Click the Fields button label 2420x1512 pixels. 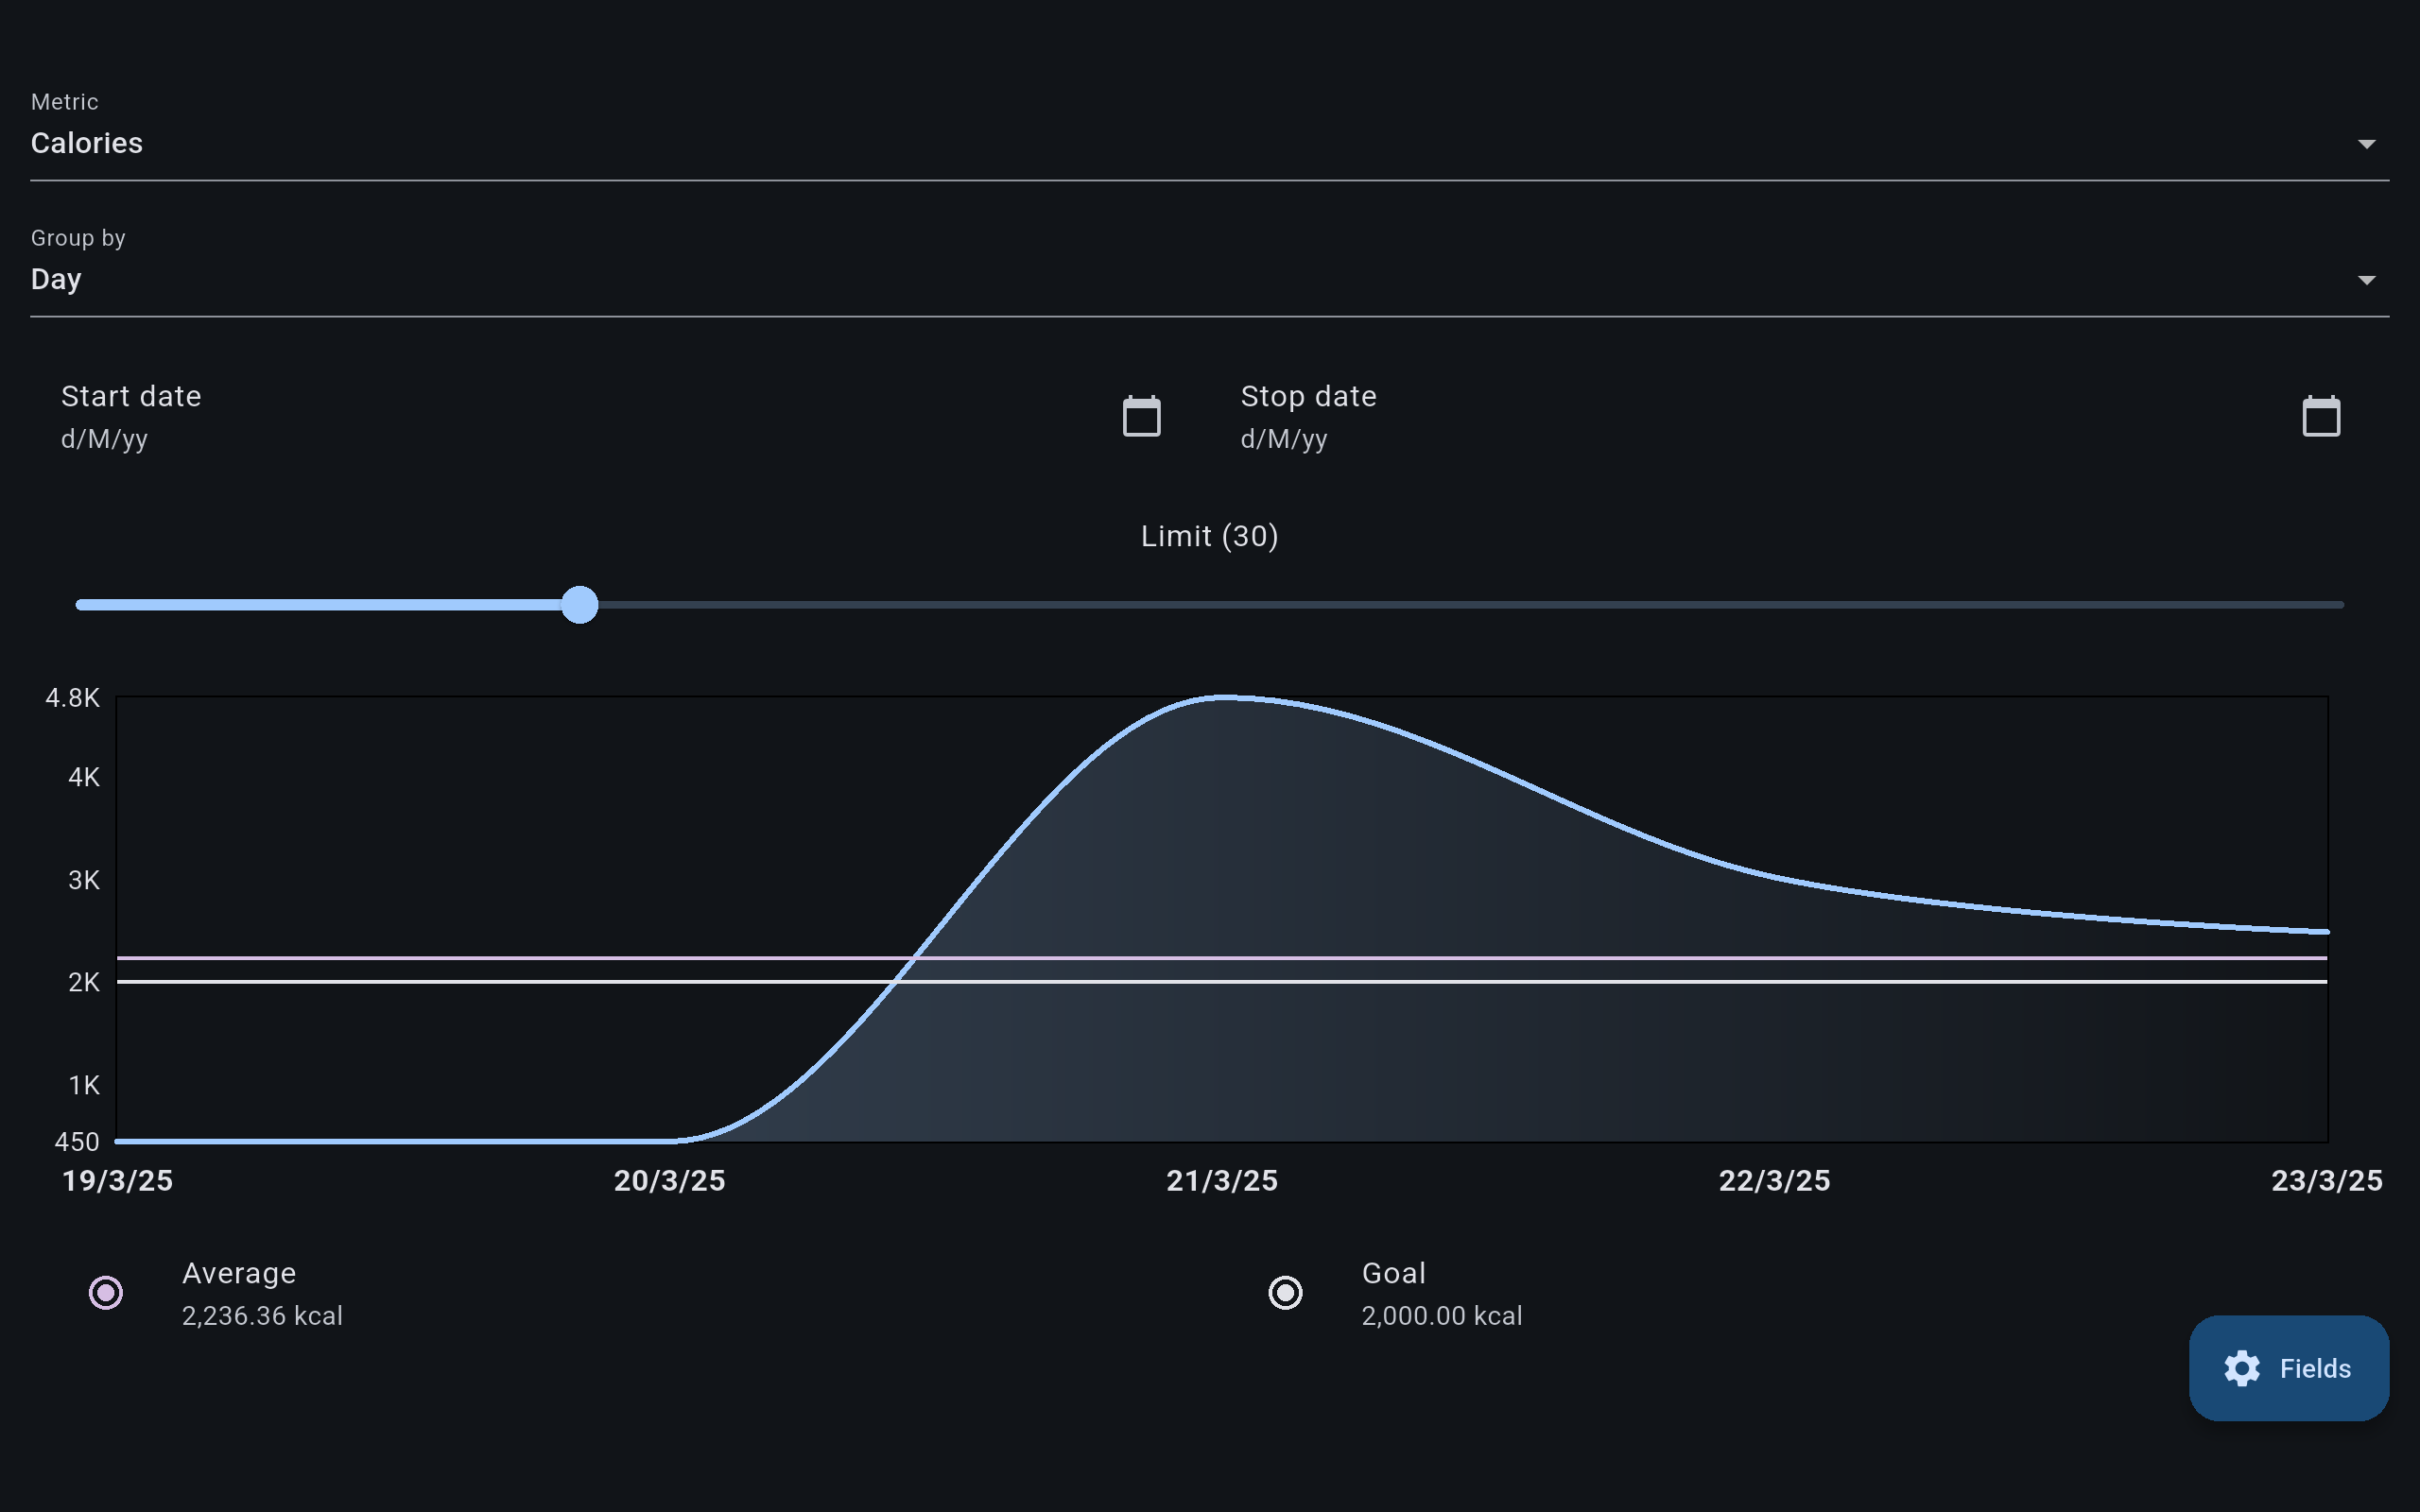point(2315,1368)
